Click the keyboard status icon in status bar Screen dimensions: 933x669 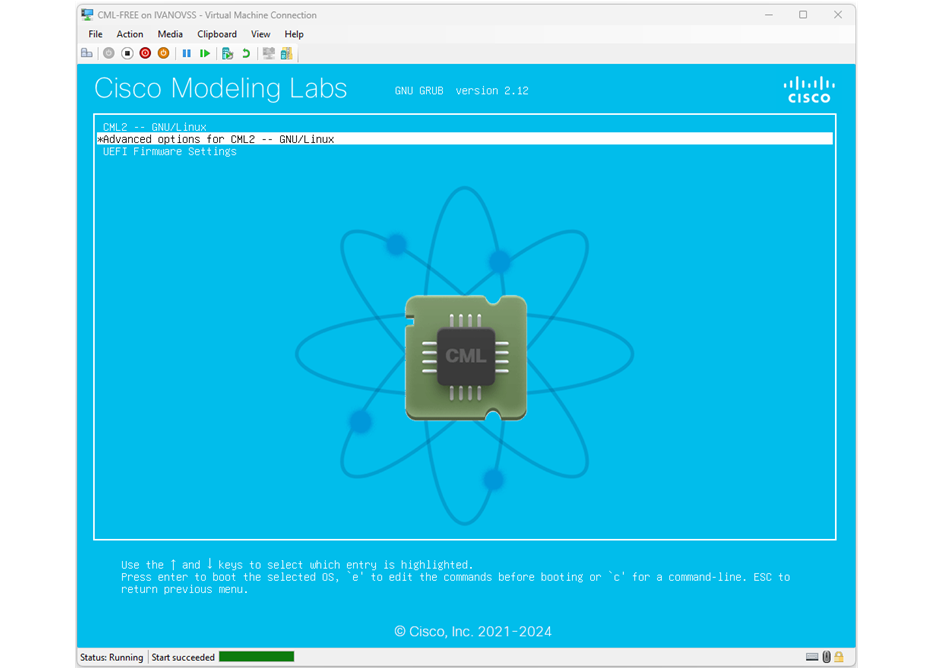812,657
